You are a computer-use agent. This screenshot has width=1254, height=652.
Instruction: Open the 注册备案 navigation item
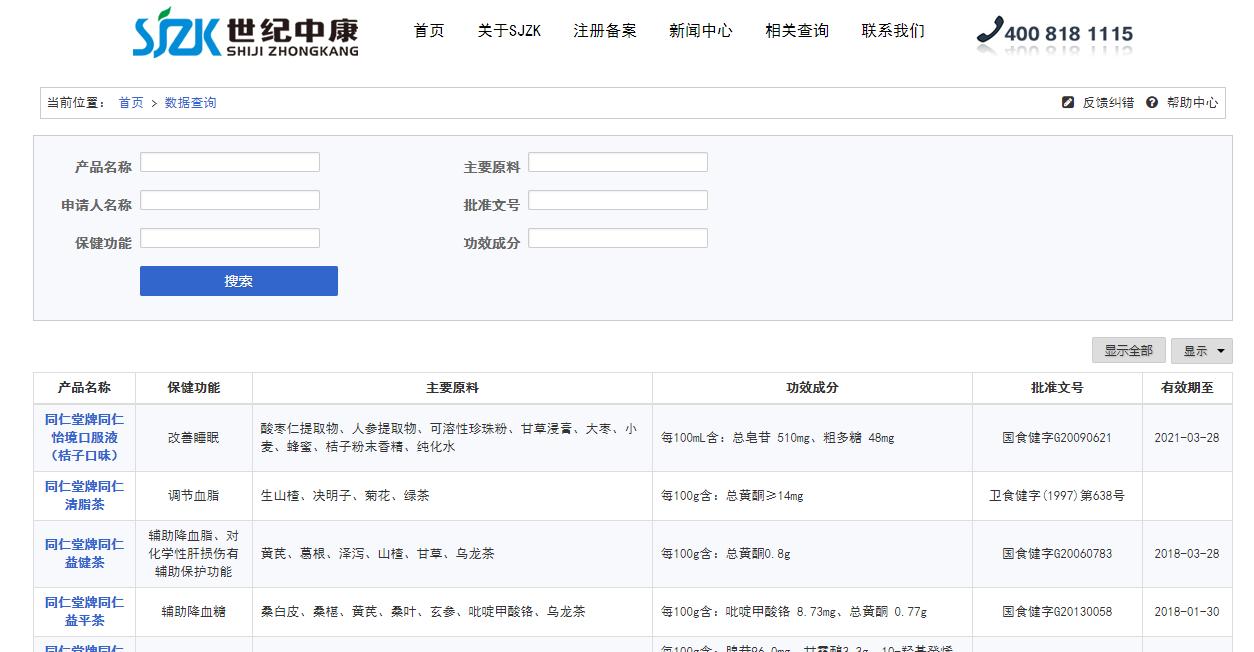605,31
